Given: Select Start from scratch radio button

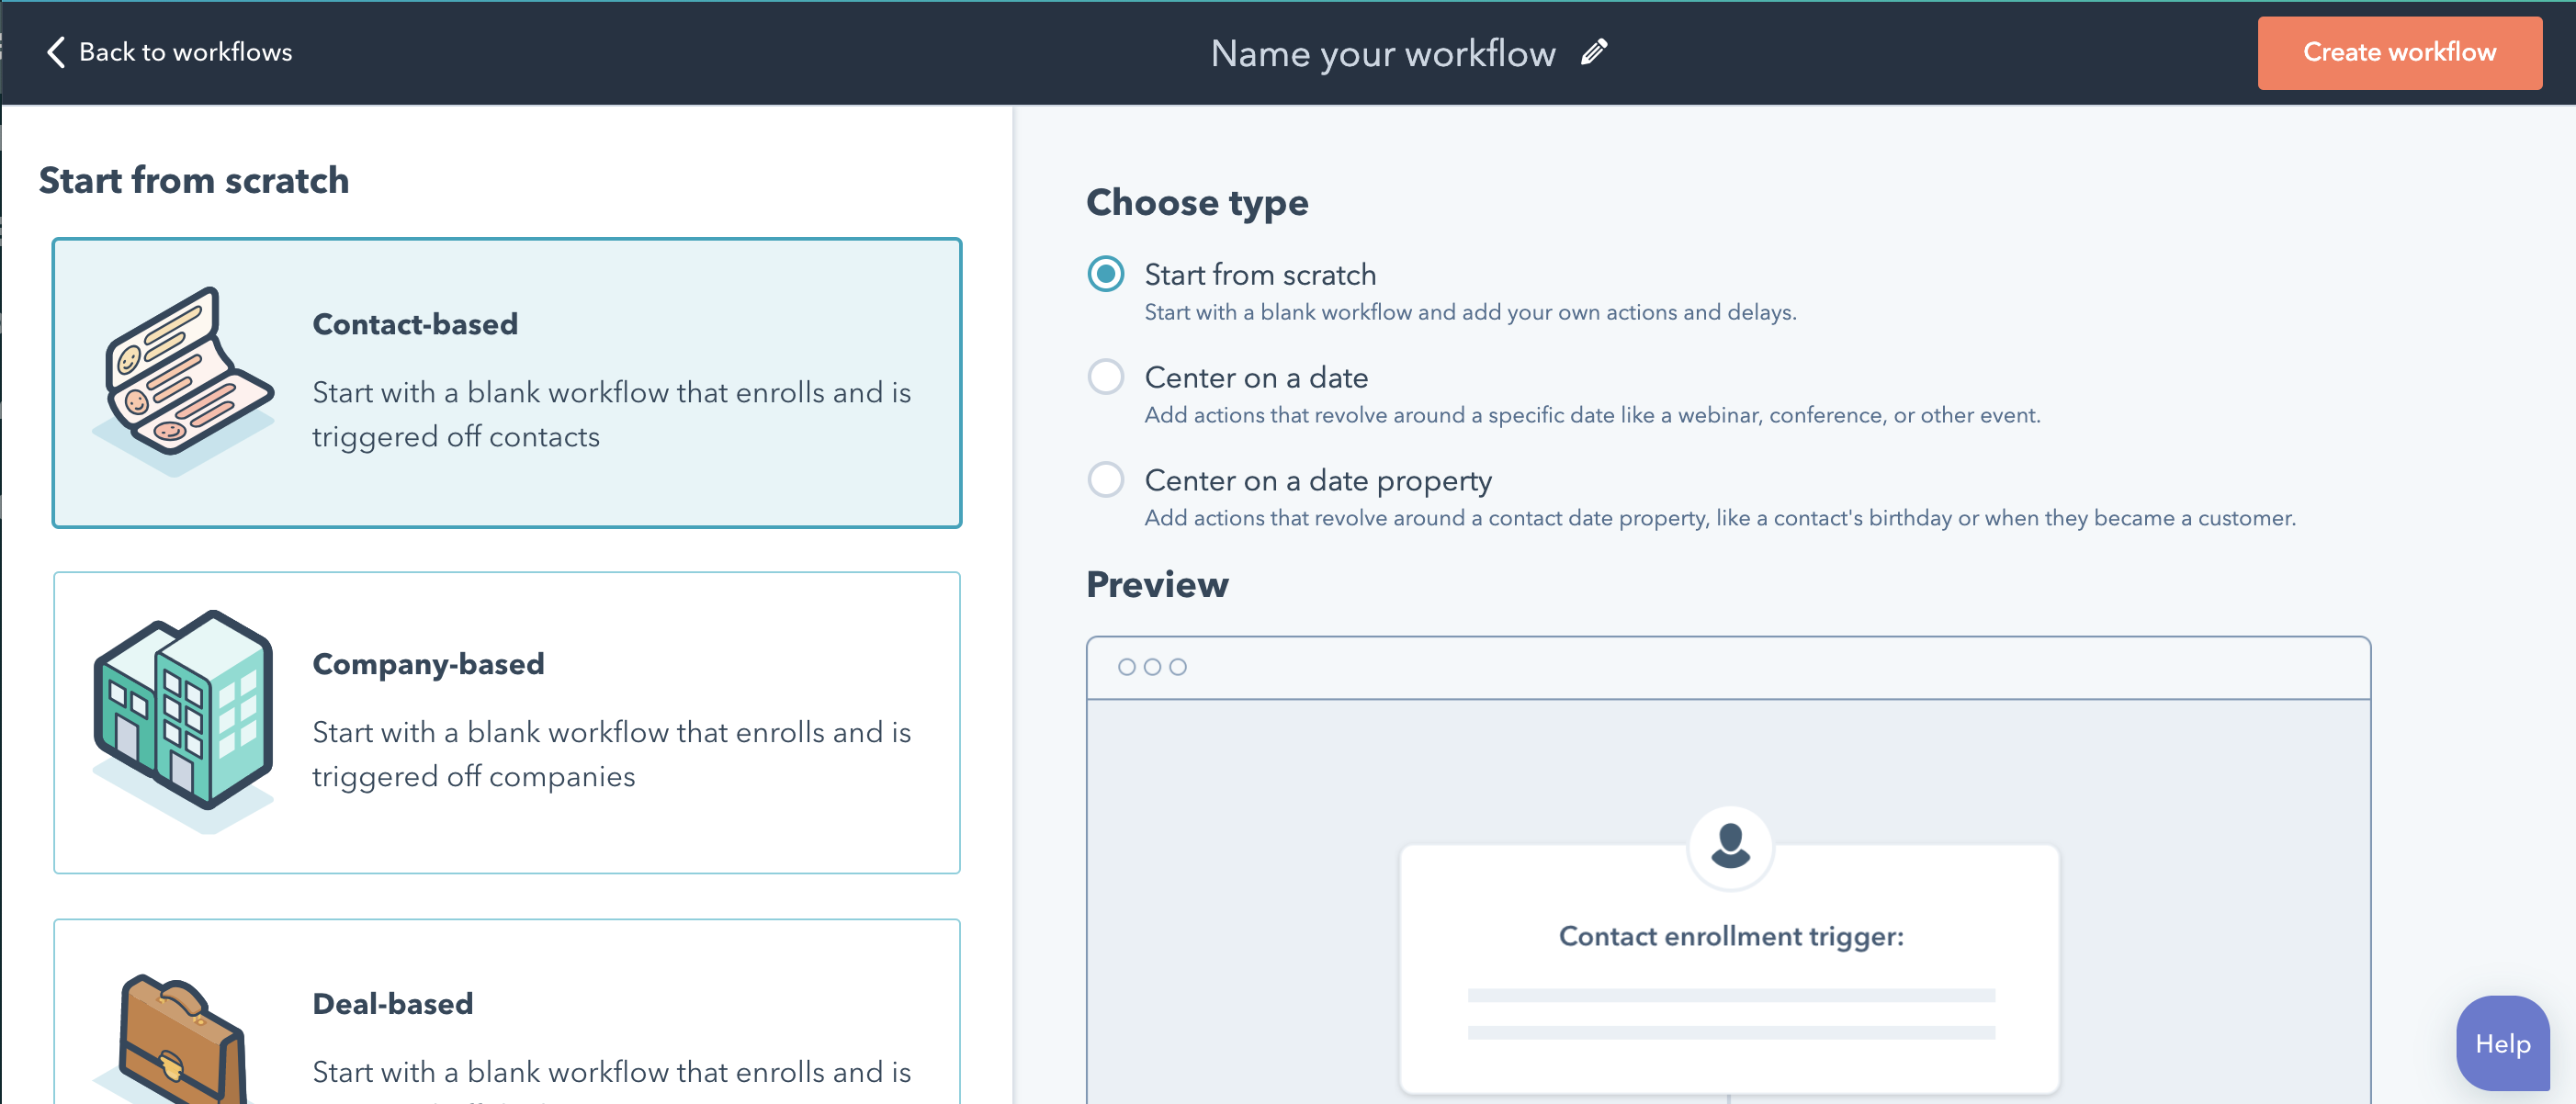Looking at the screenshot, I should [x=1106, y=274].
